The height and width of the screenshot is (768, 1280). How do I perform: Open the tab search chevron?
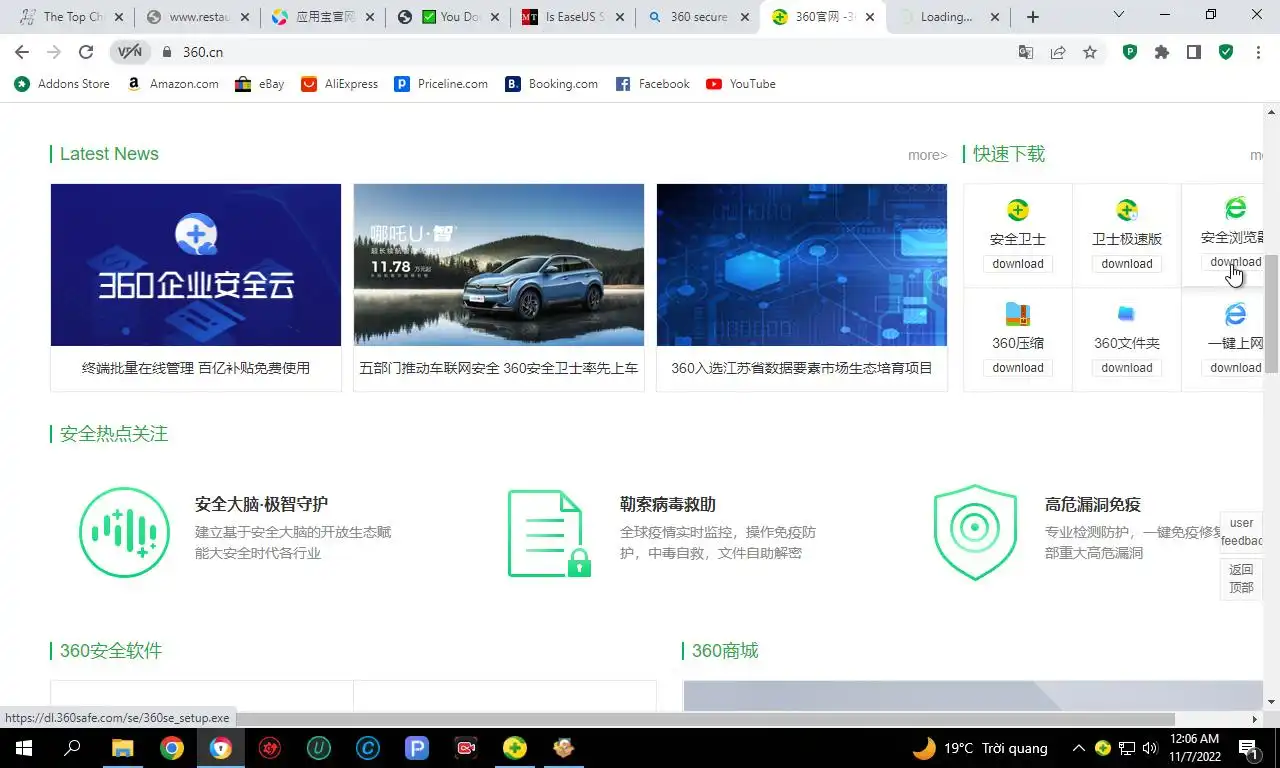[x=1119, y=15]
